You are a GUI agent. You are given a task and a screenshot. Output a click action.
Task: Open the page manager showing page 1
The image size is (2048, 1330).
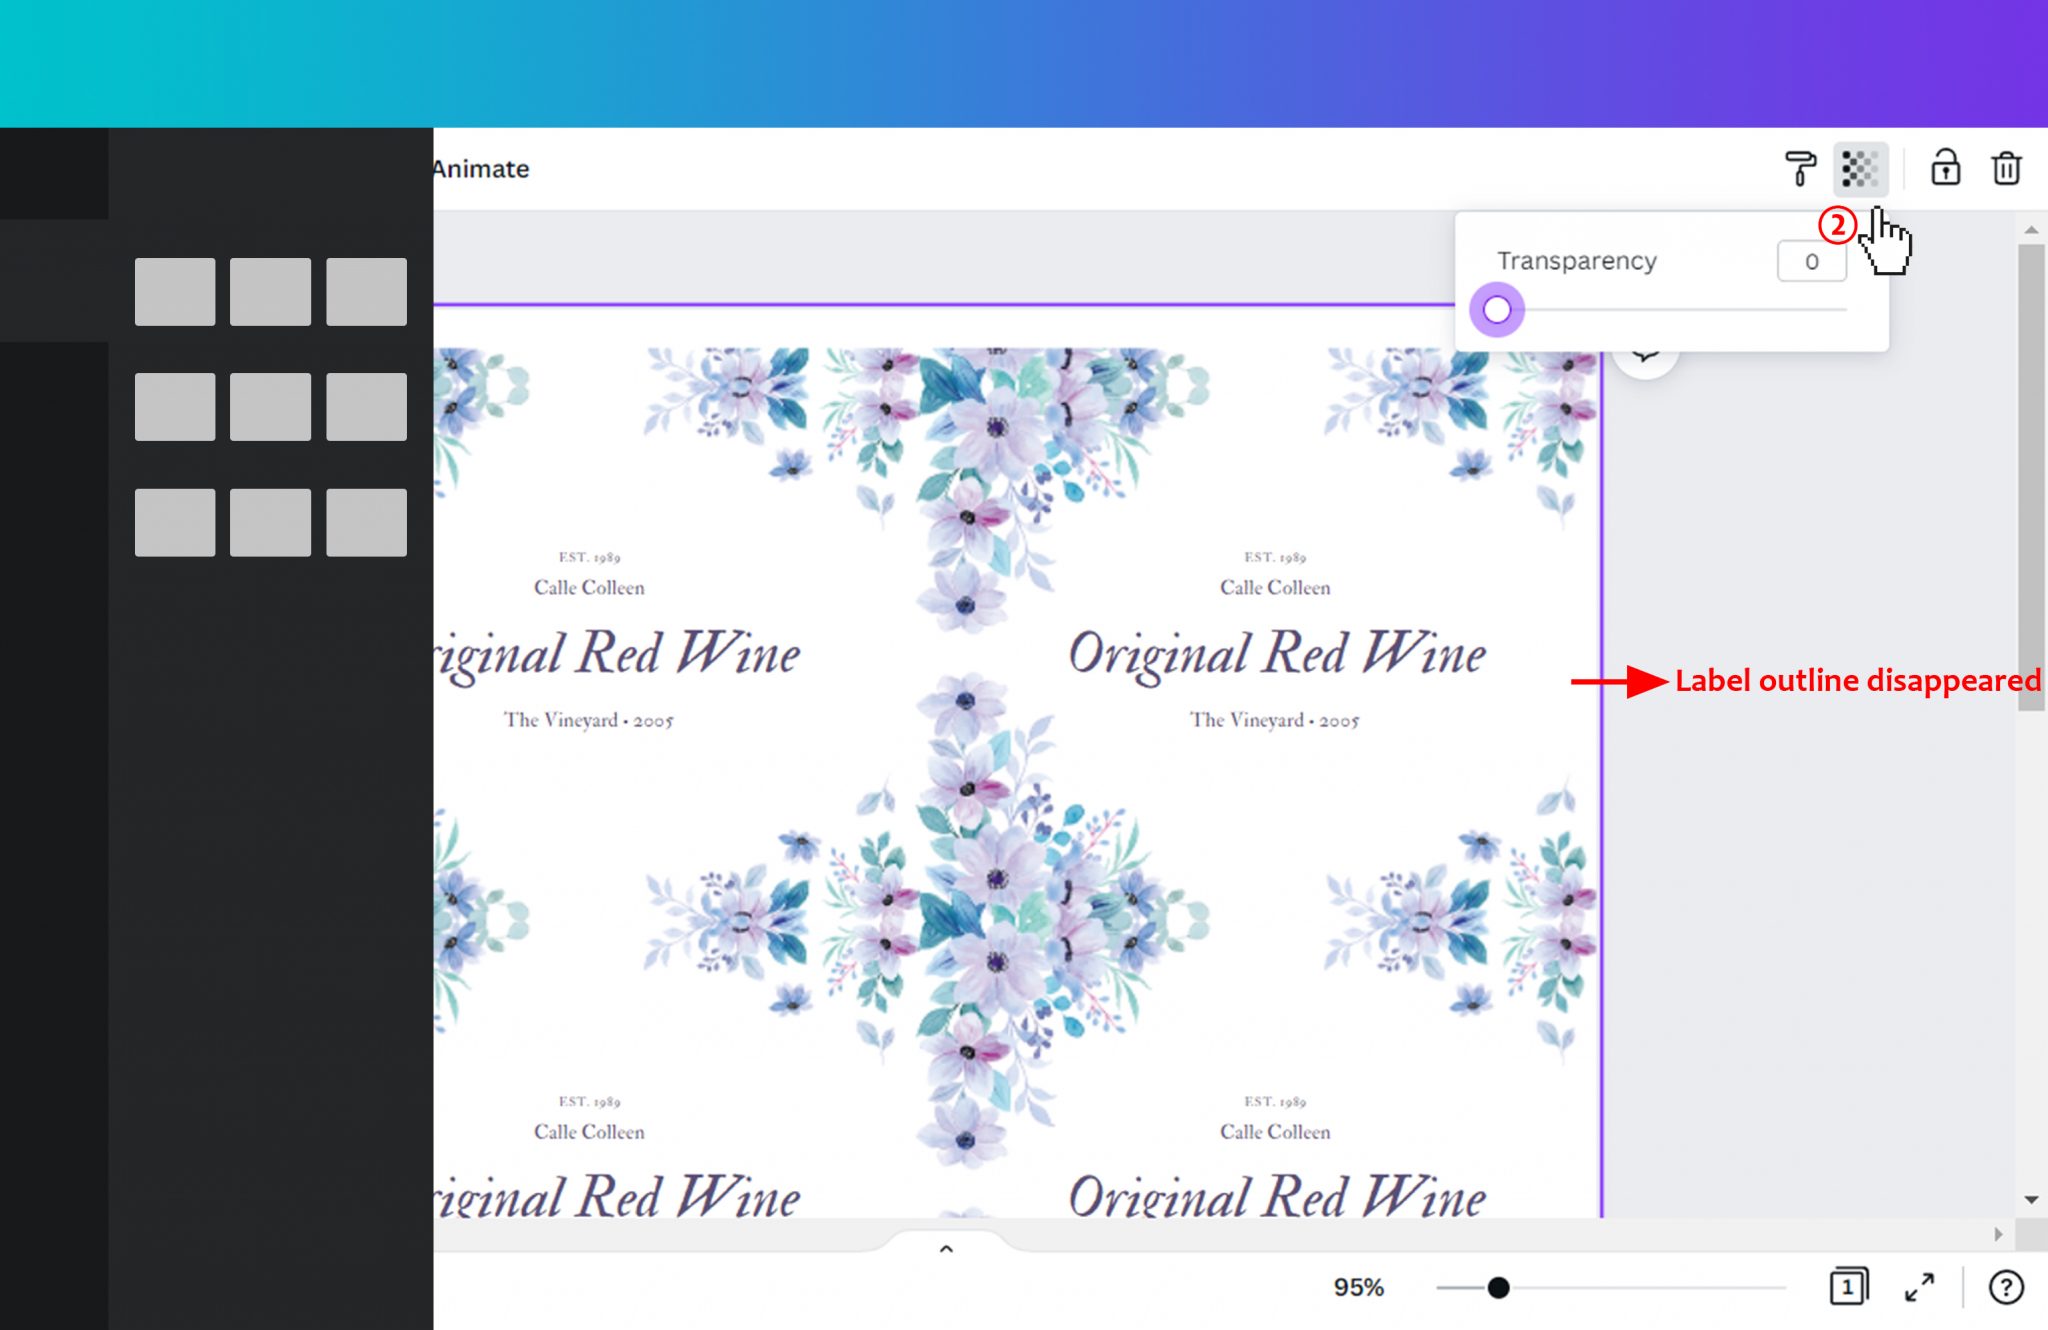click(x=1848, y=1288)
